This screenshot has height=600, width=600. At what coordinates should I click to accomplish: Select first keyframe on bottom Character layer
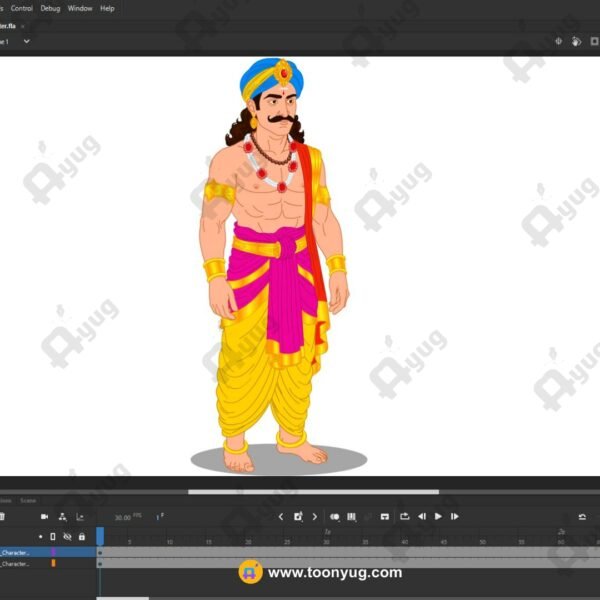pos(100,564)
